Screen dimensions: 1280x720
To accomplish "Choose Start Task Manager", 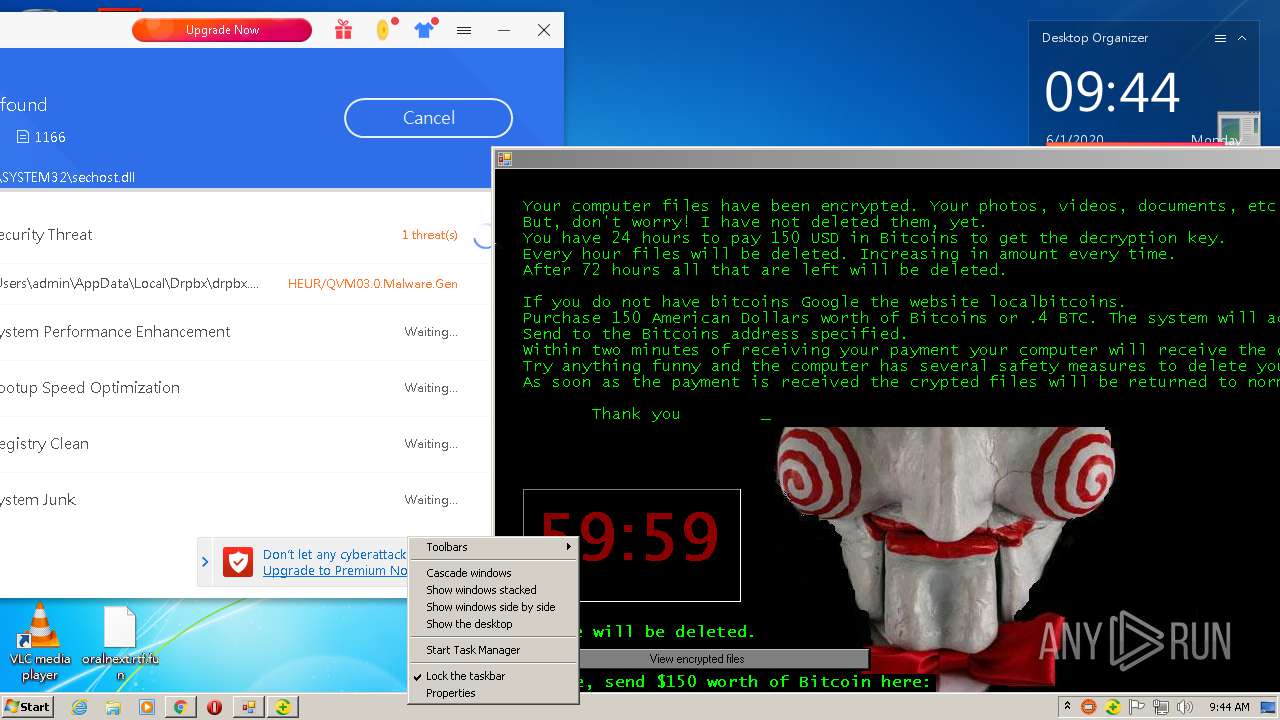I will [x=493, y=650].
